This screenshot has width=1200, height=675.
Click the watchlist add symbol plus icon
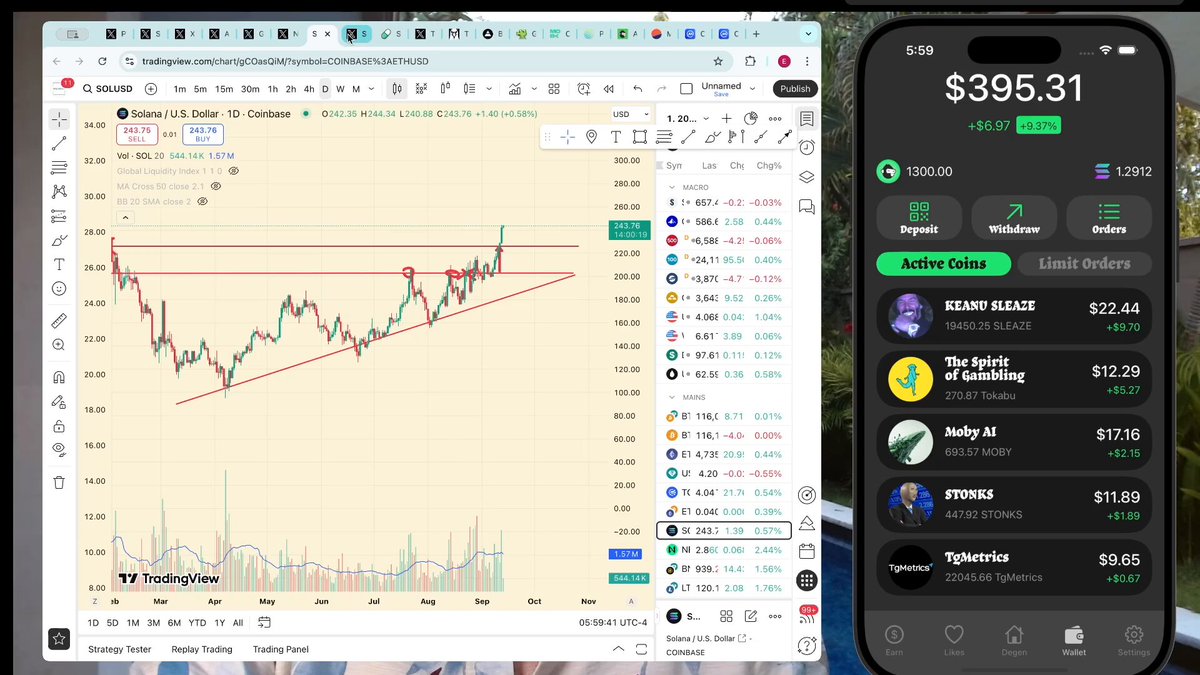727,119
